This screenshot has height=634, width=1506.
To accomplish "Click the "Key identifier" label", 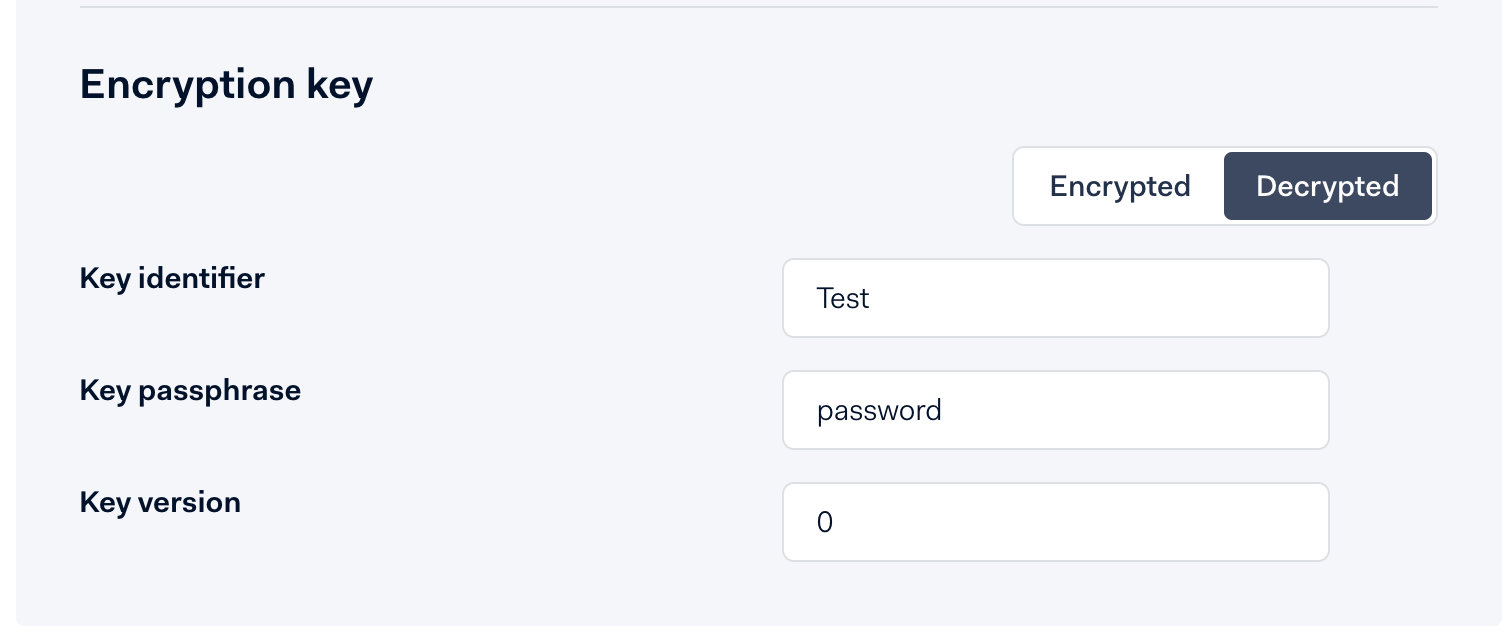I will point(172,278).
